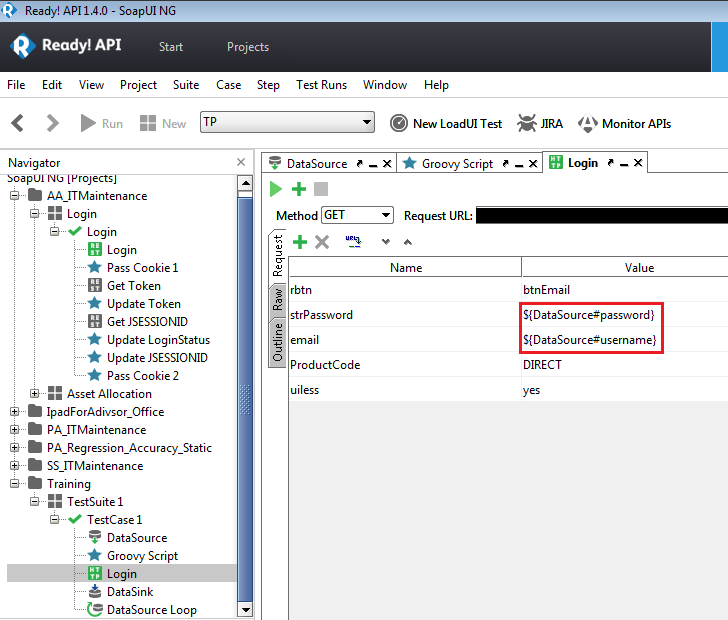Screen dimensions: 728x620
Task: Click the New toolbar button
Action: (x=163, y=124)
